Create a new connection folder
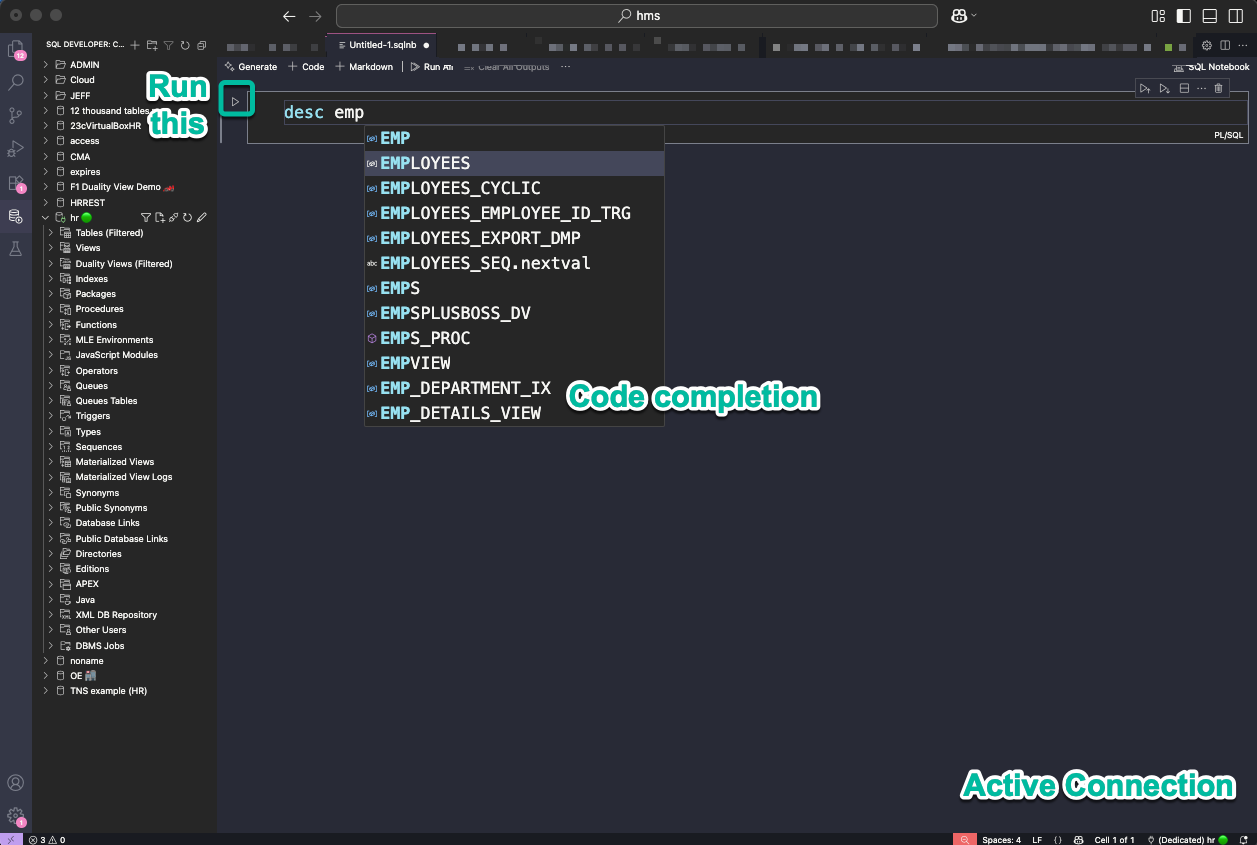 tap(152, 45)
